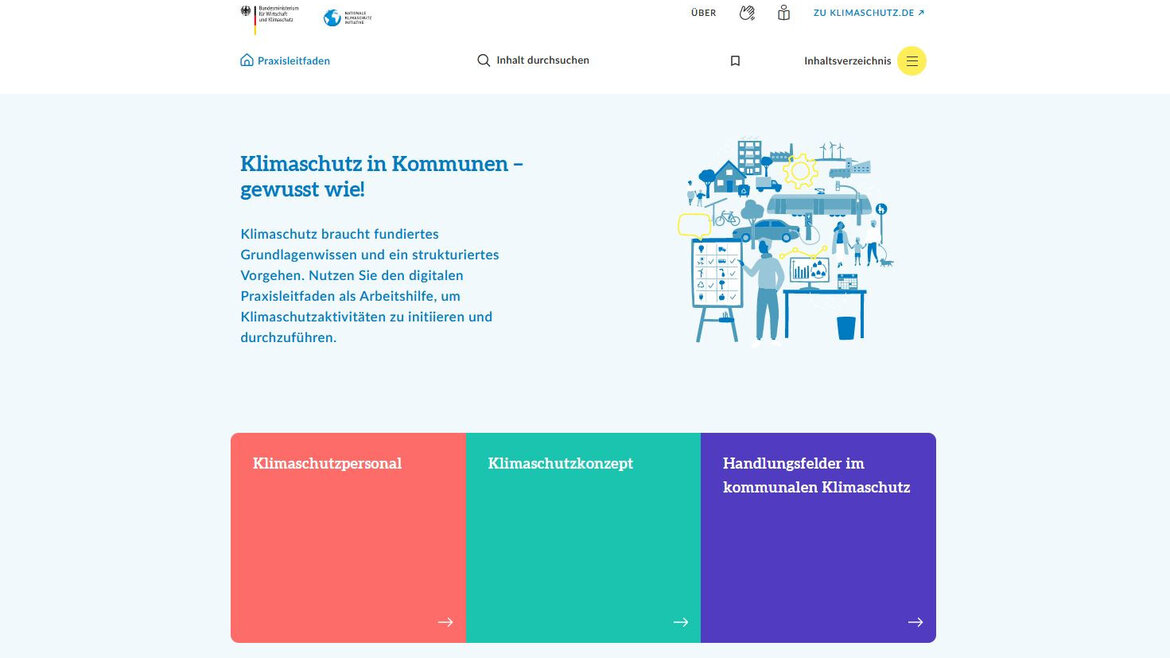Image resolution: width=1170 pixels, height=658 pixels.
Task: Click the home icon next to Praxisleitfaden
Action: click(x=245, y=60)
